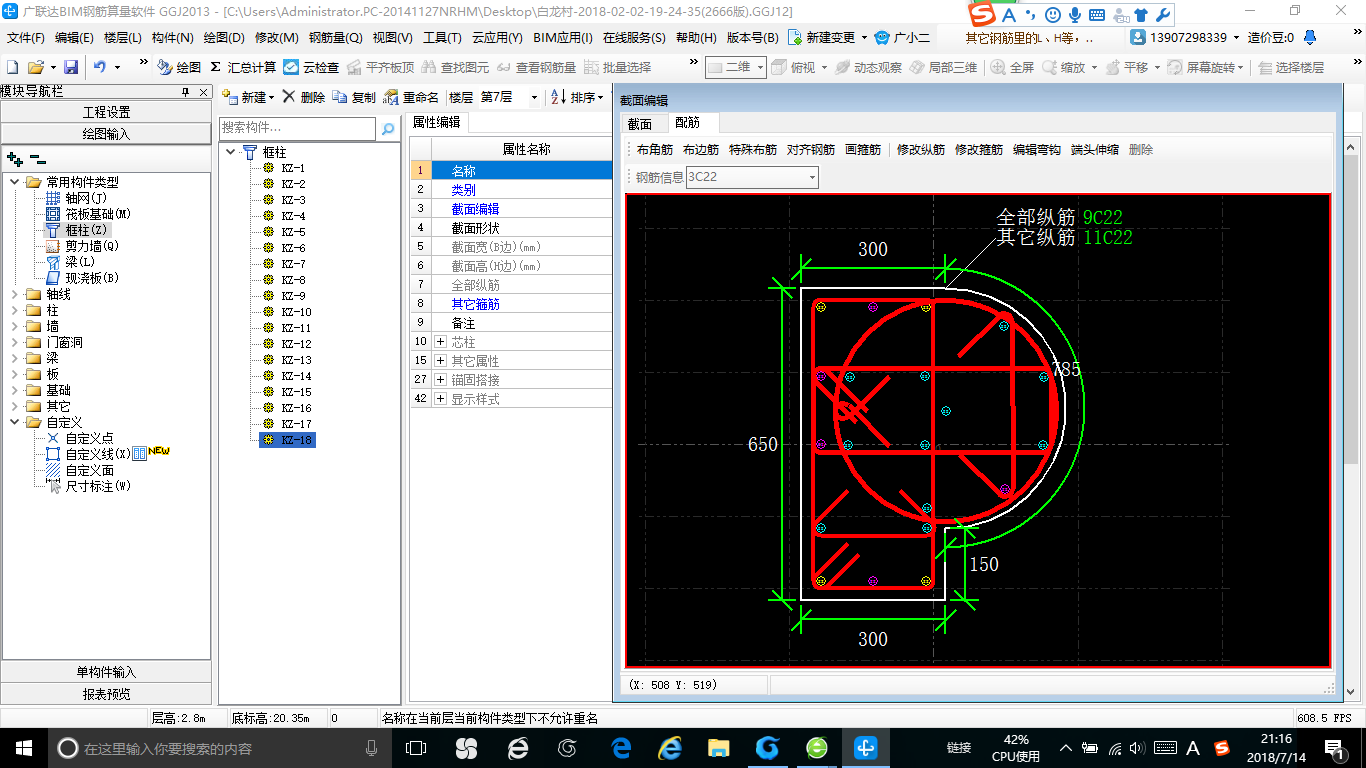Viewport: 1366px width, 768px height.
Task: Open the 文件(F) menu
Action: [26, 37]
